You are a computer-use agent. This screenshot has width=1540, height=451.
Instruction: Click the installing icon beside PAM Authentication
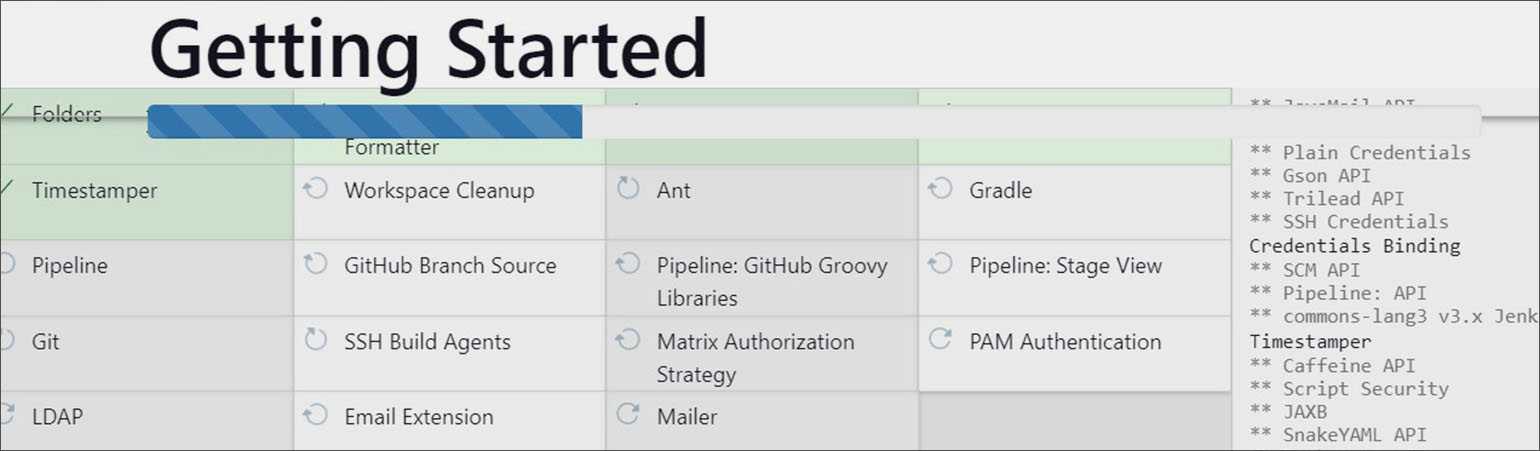(x=940, y=340)
